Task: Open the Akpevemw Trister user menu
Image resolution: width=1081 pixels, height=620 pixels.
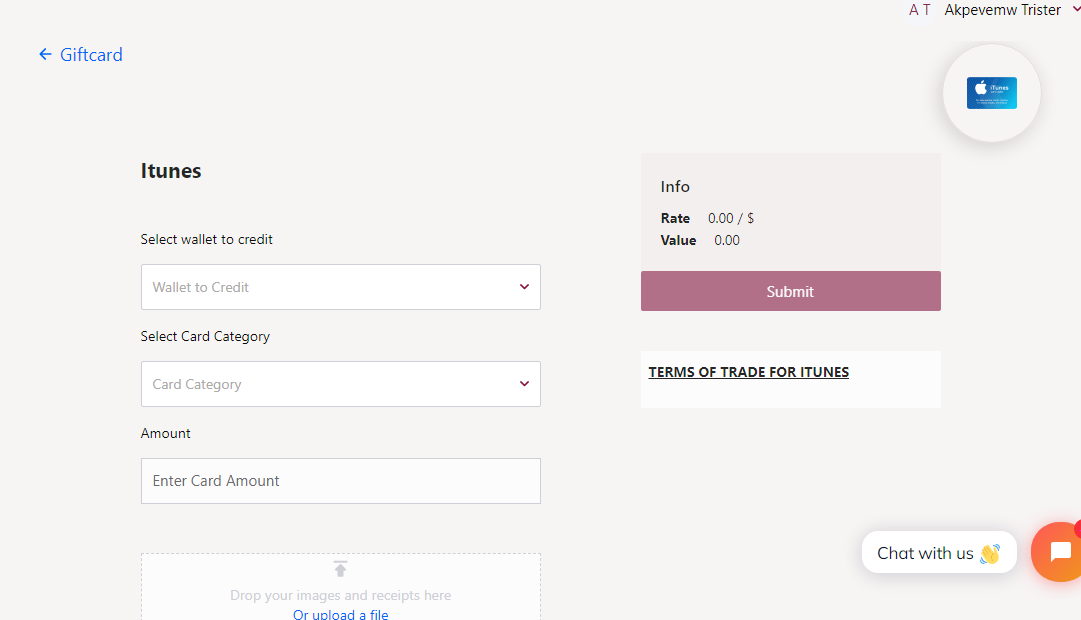Action: [x=1010, y=10]
